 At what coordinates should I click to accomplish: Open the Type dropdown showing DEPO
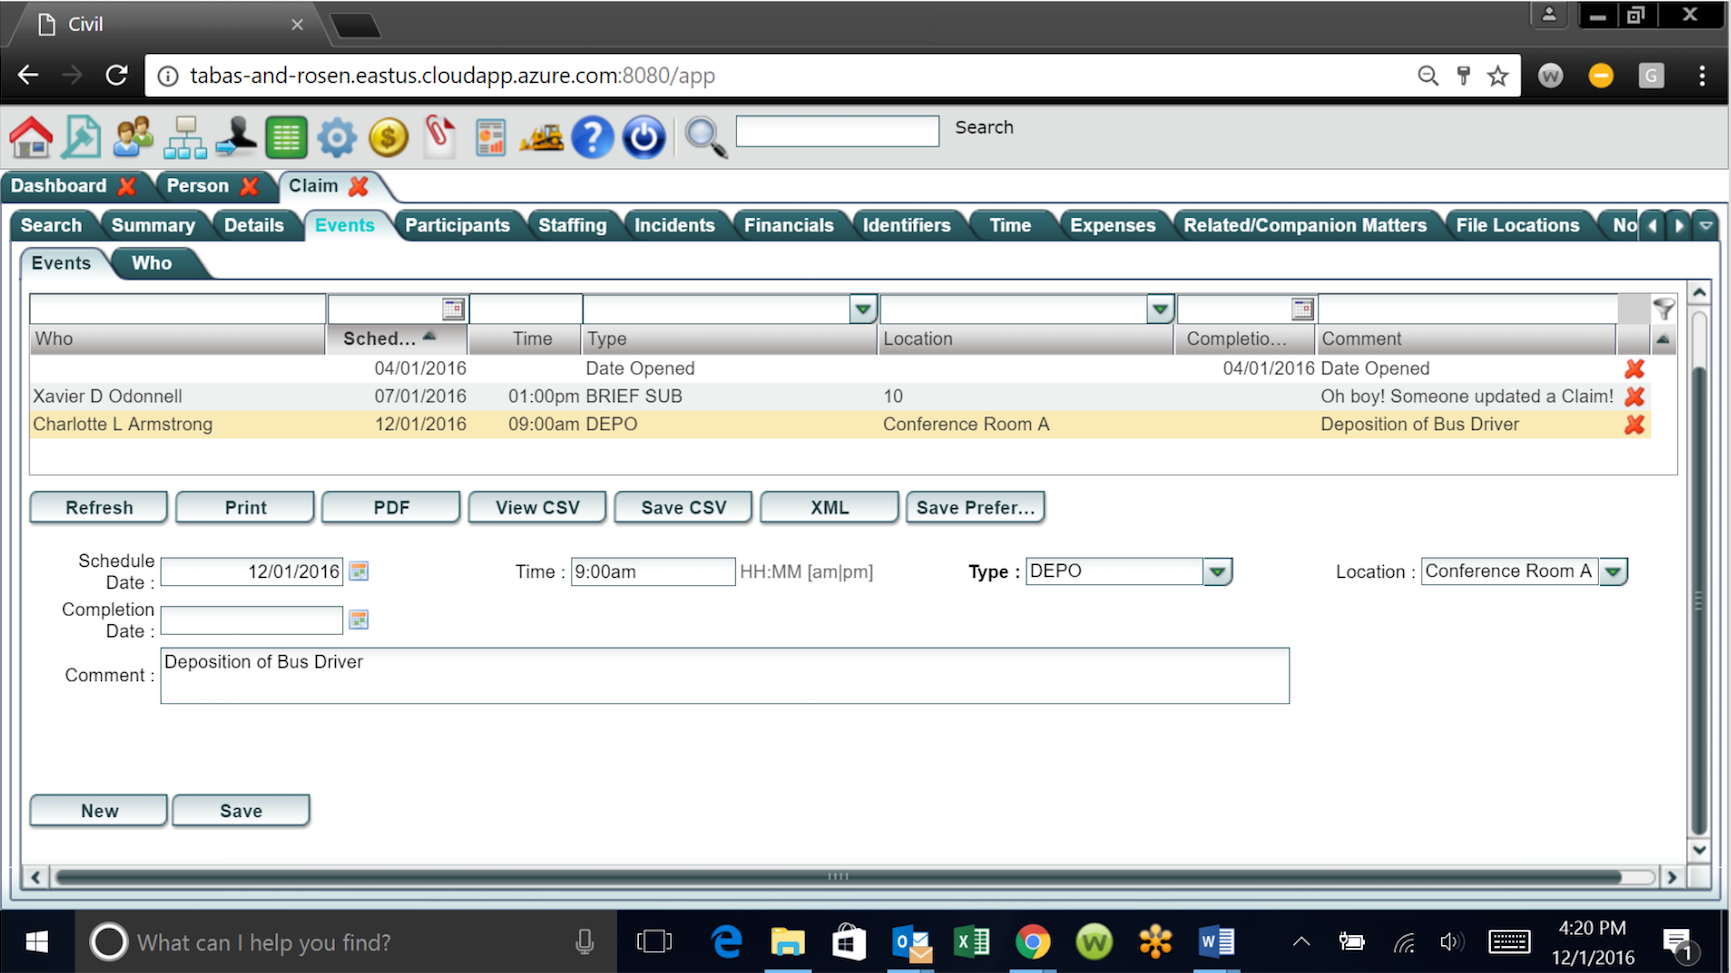click(1217, 571)
